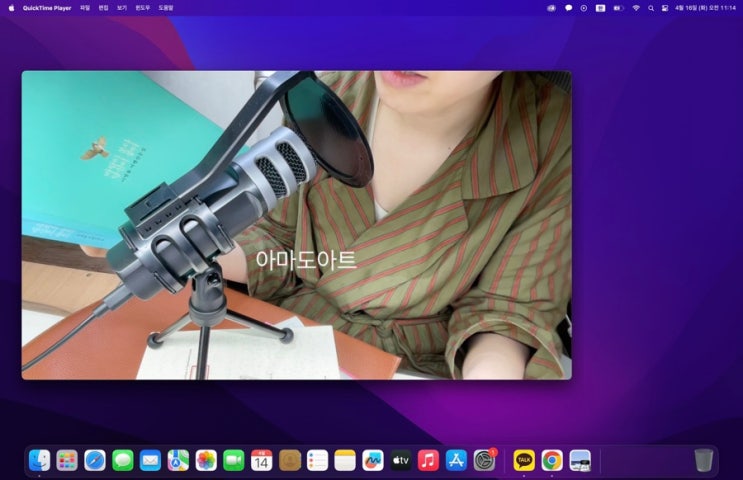
Task: Click the QuickTime video showing the microphone
Action: point(297,225)
